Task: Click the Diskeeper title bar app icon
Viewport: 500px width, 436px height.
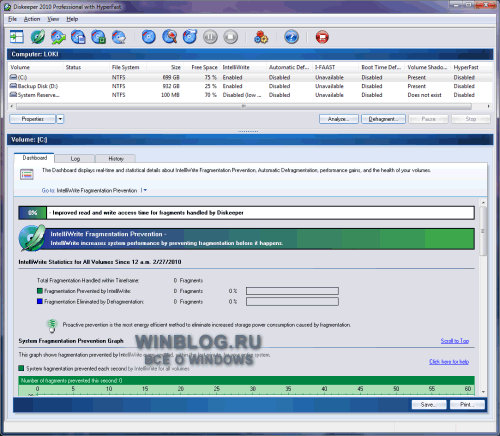Action: tap(7, 7)
